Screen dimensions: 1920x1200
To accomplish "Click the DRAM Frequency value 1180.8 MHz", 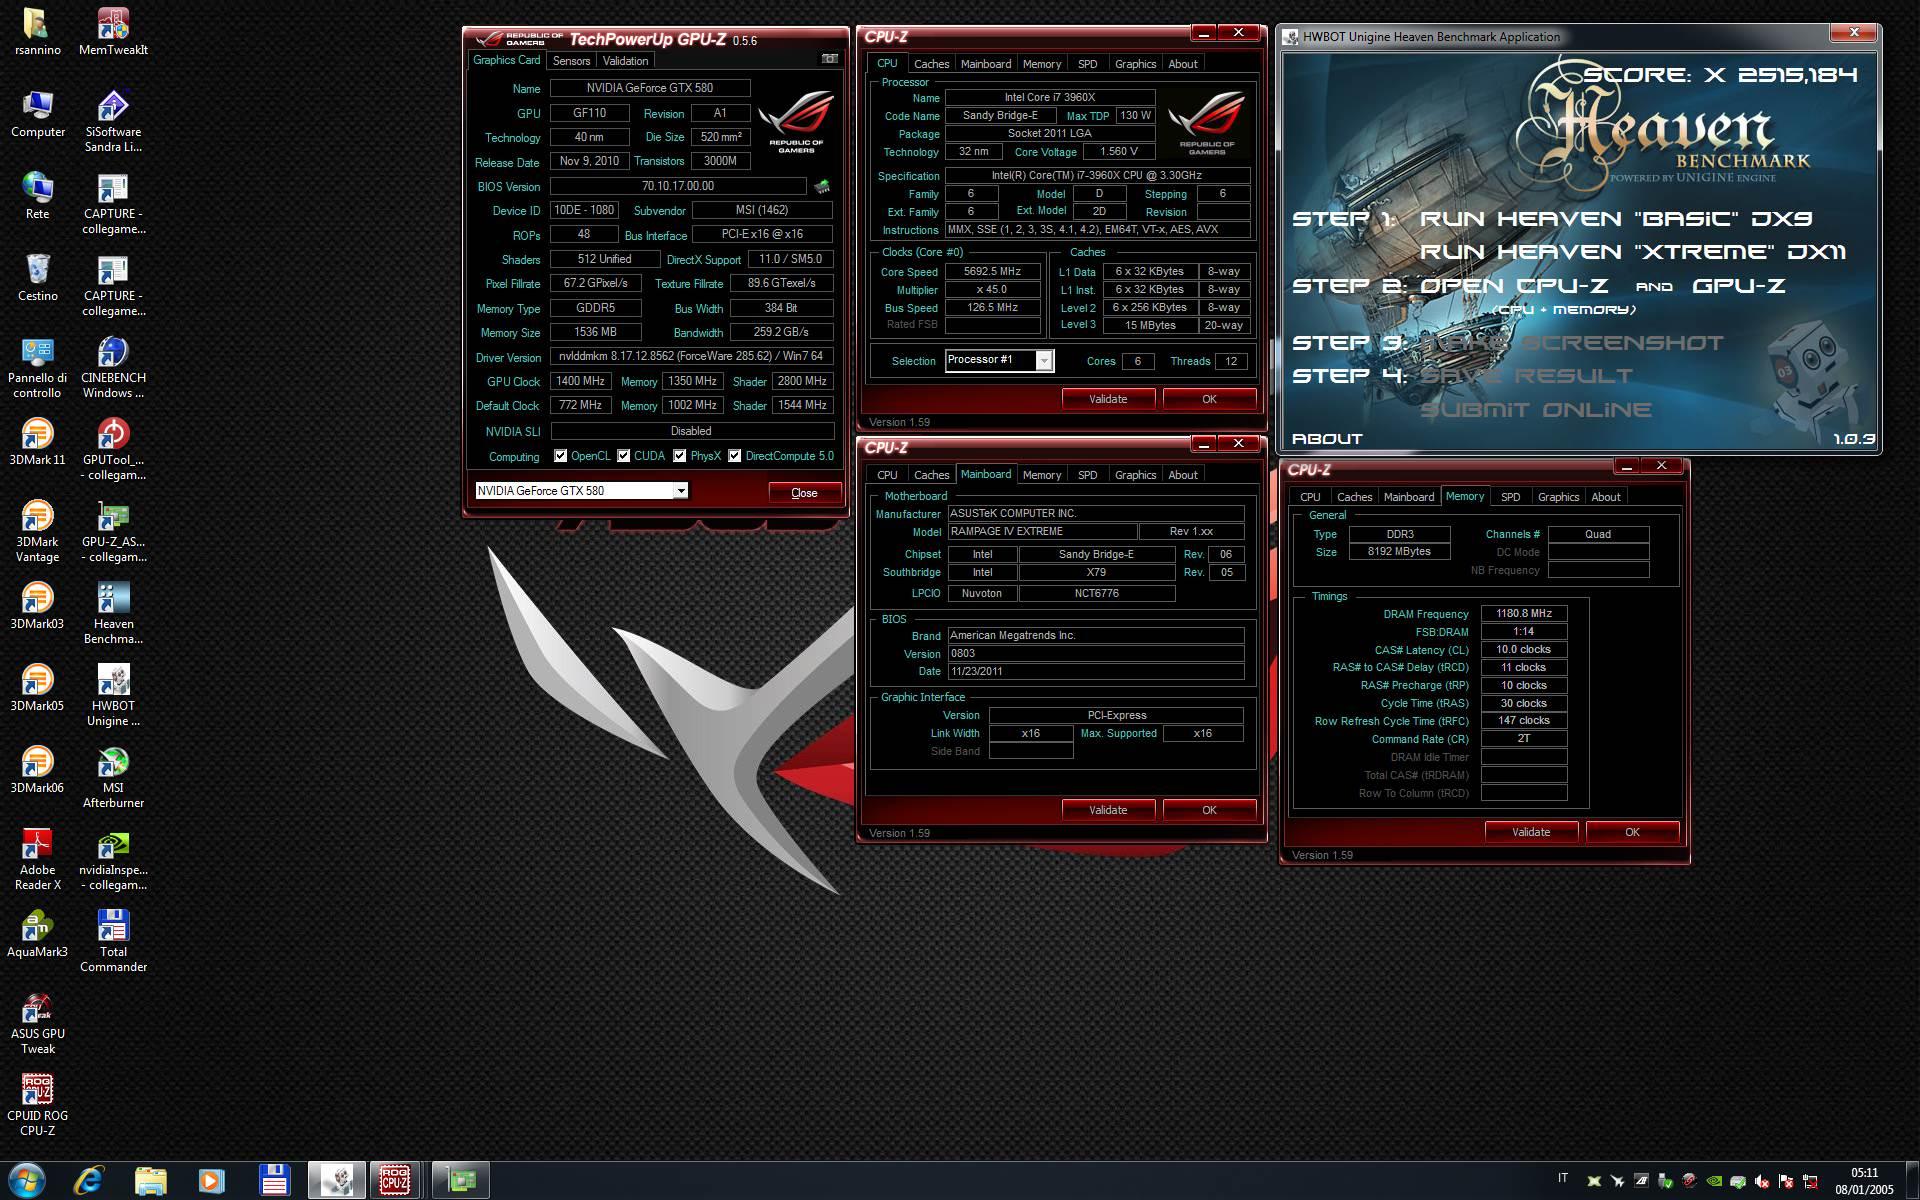I will (1524, 614).
